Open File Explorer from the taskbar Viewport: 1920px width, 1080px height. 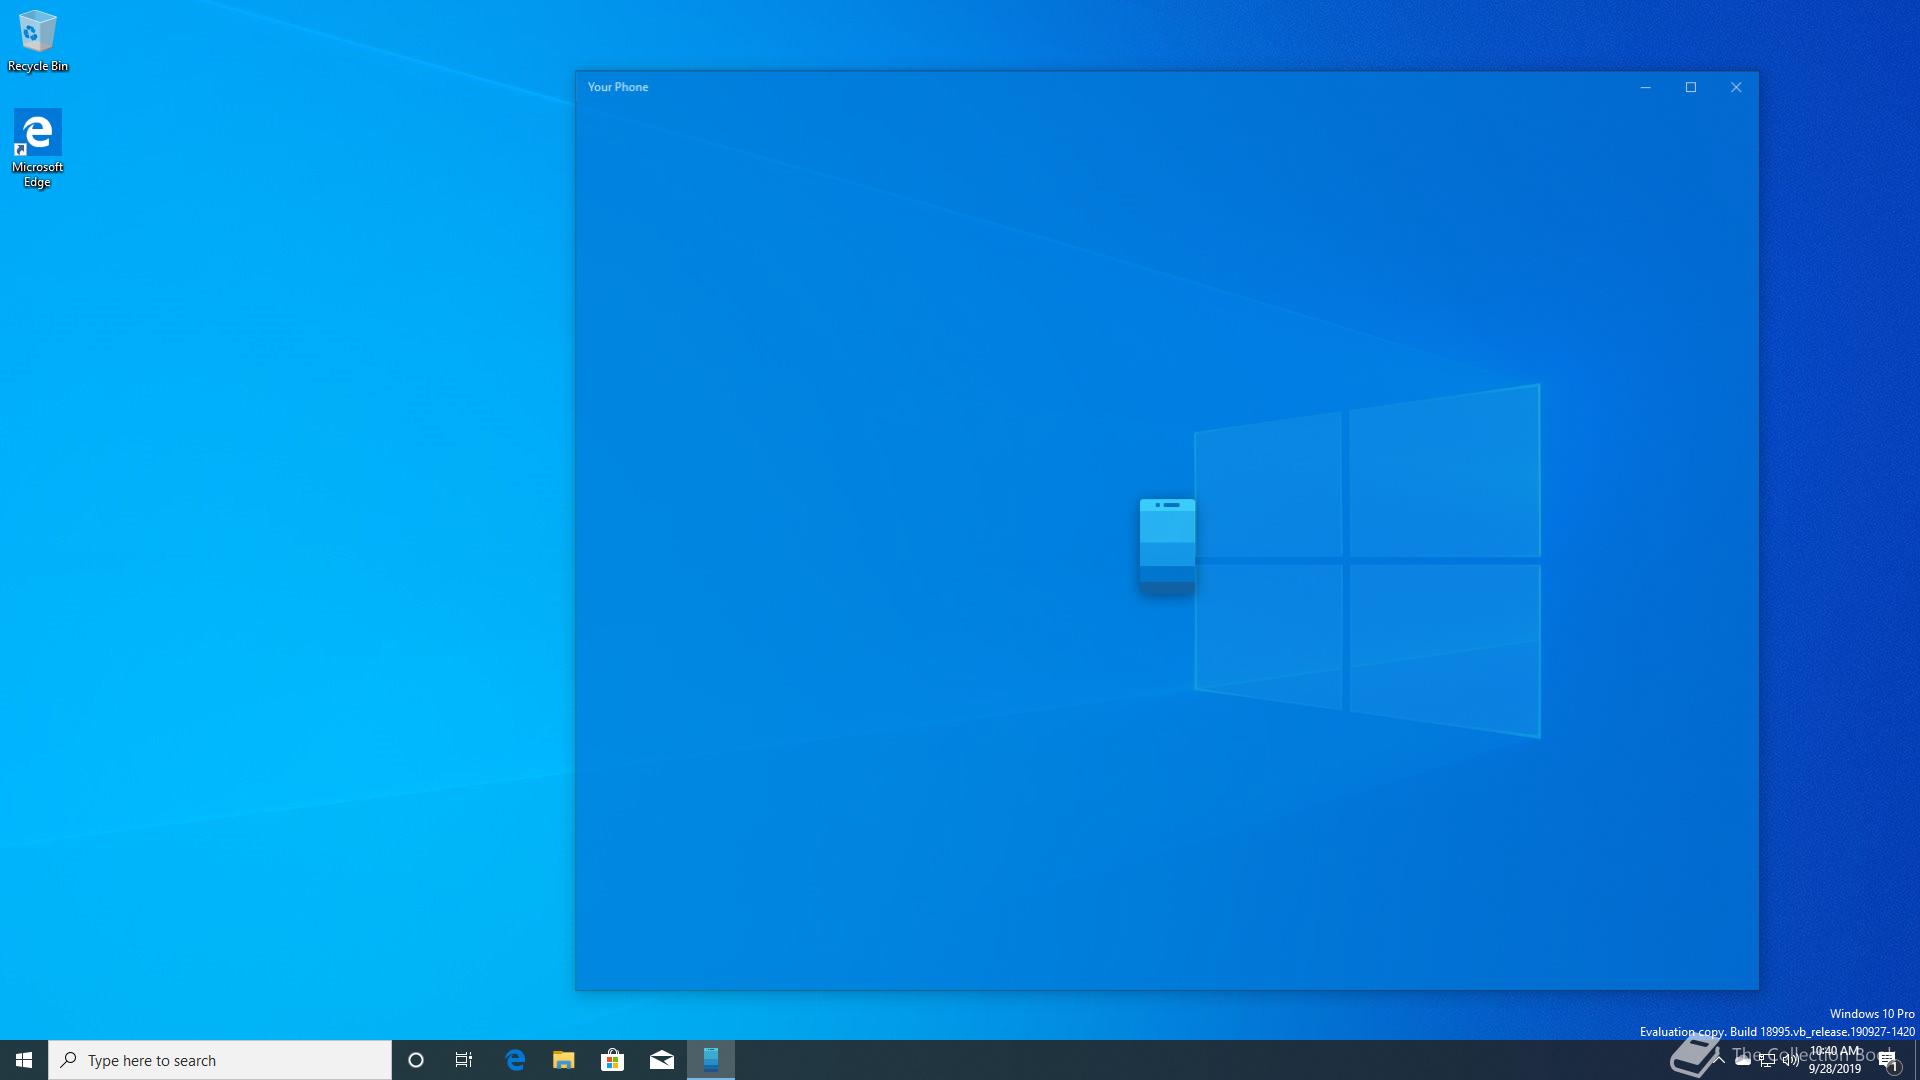564,1060
